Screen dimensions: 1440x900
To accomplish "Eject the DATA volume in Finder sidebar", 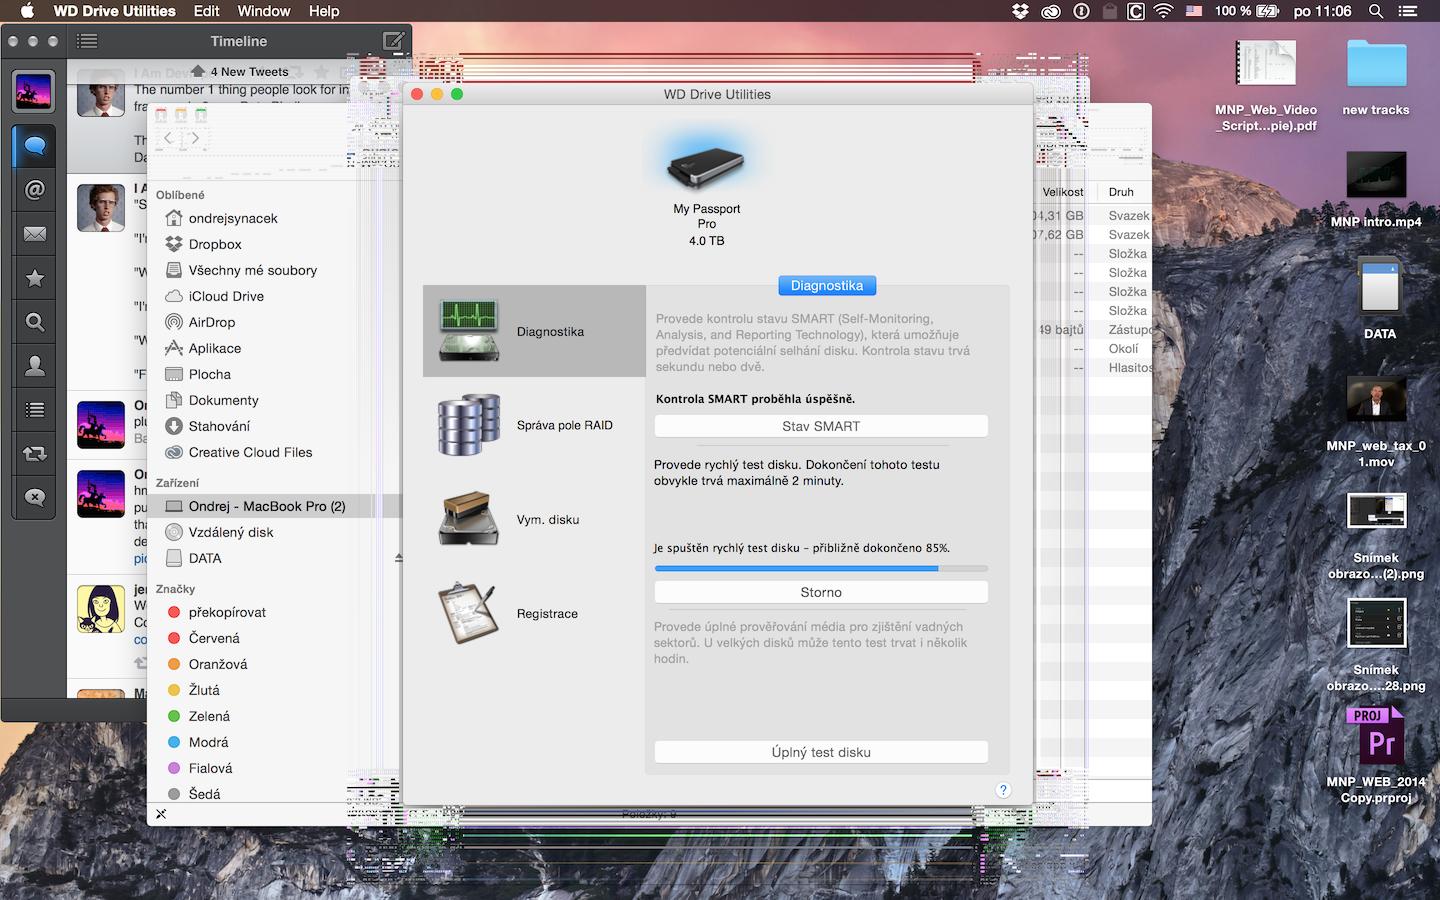I will 399,558.
